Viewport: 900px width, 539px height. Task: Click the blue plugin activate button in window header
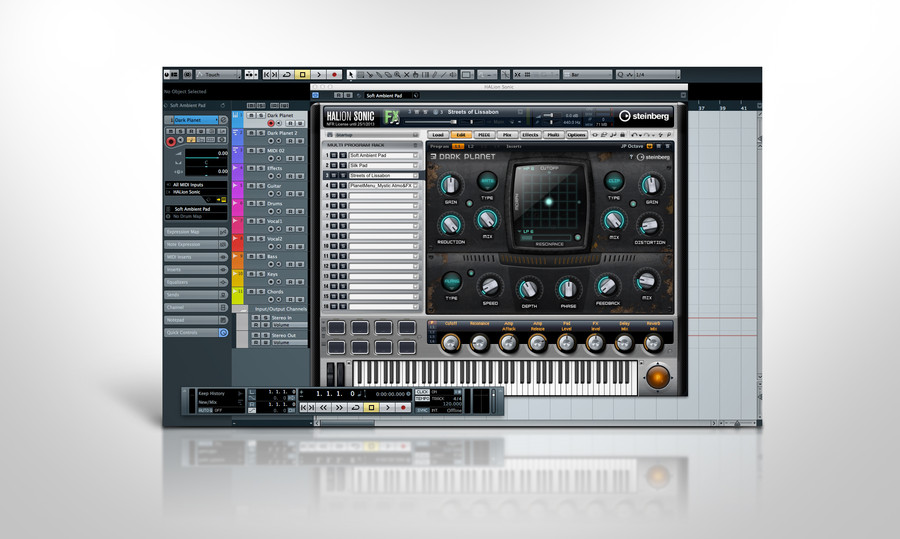click(315, 95)
